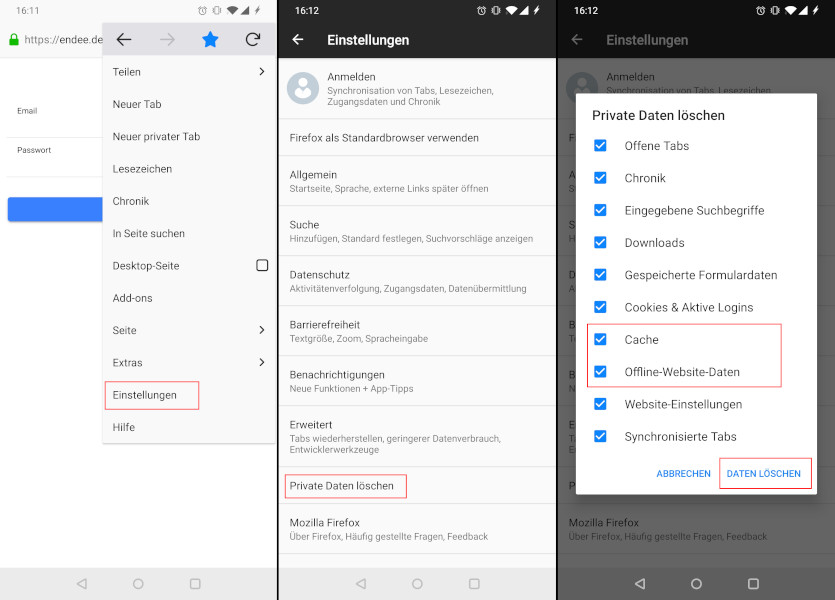Open the Extras submenu chevron
This screenshot has height=600, width=835.
coord(262,362)
